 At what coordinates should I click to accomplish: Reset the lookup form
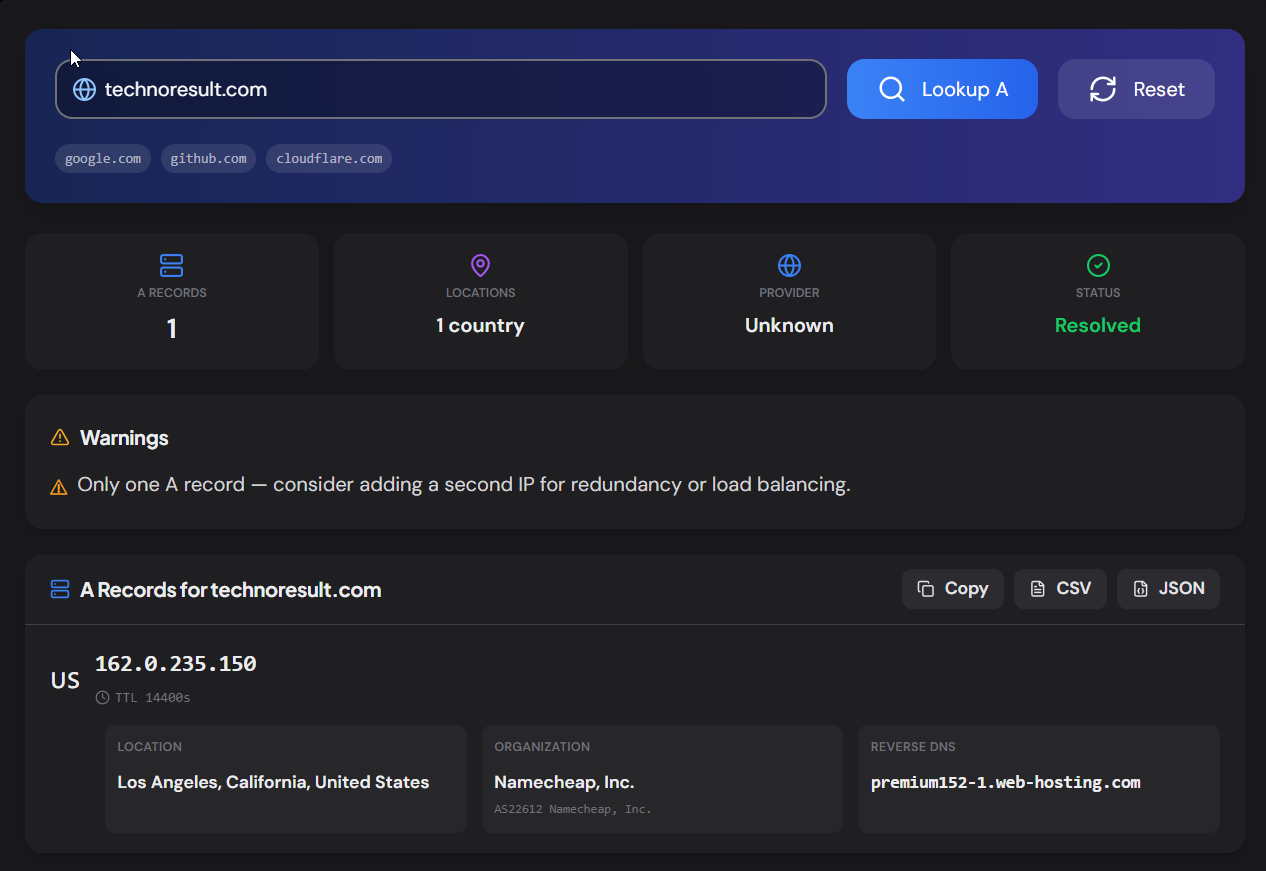pyautogui.click(x=1136, y=89)
